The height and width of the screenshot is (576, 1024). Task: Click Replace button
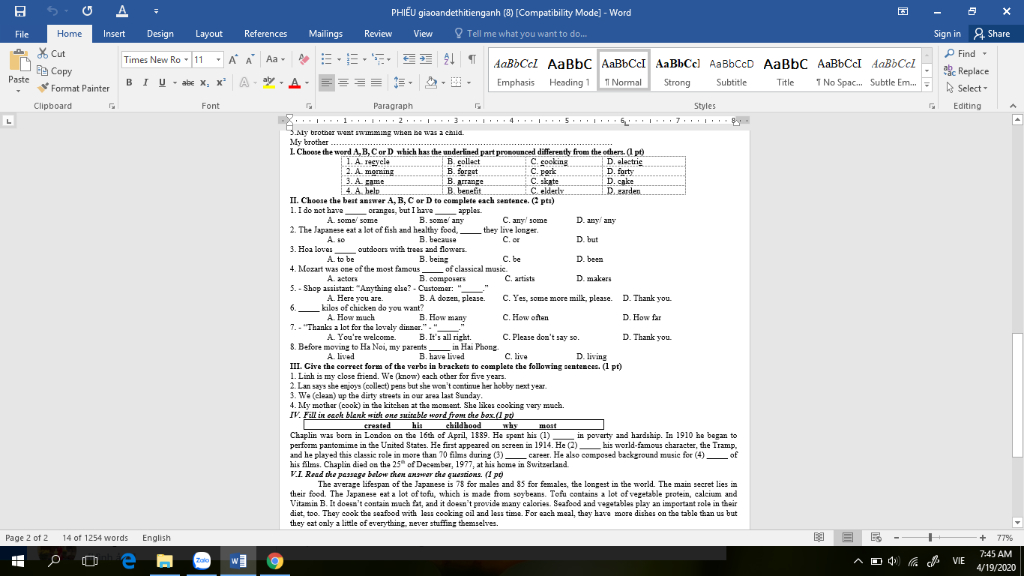[x=967, y=71]
